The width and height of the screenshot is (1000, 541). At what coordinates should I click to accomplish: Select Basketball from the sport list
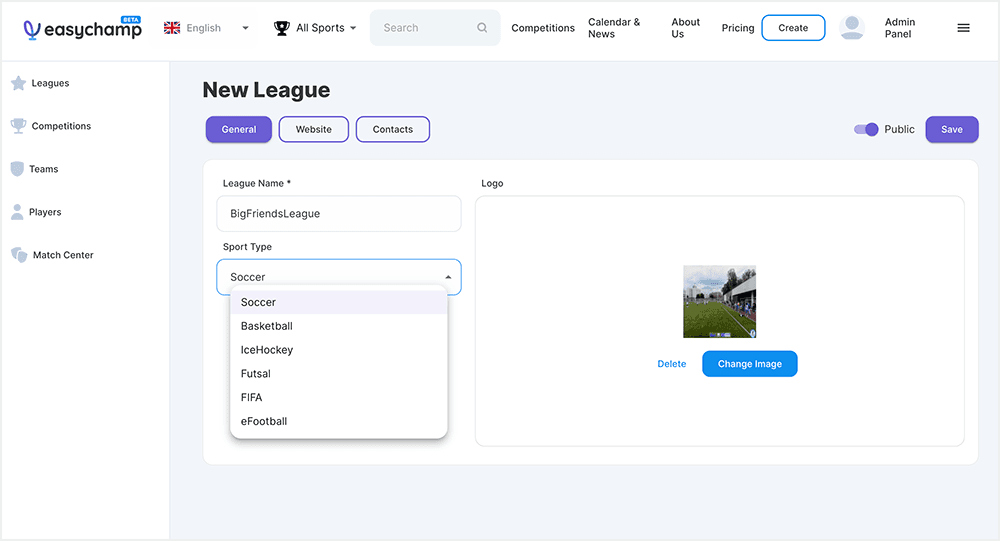(x=267, y=326)
